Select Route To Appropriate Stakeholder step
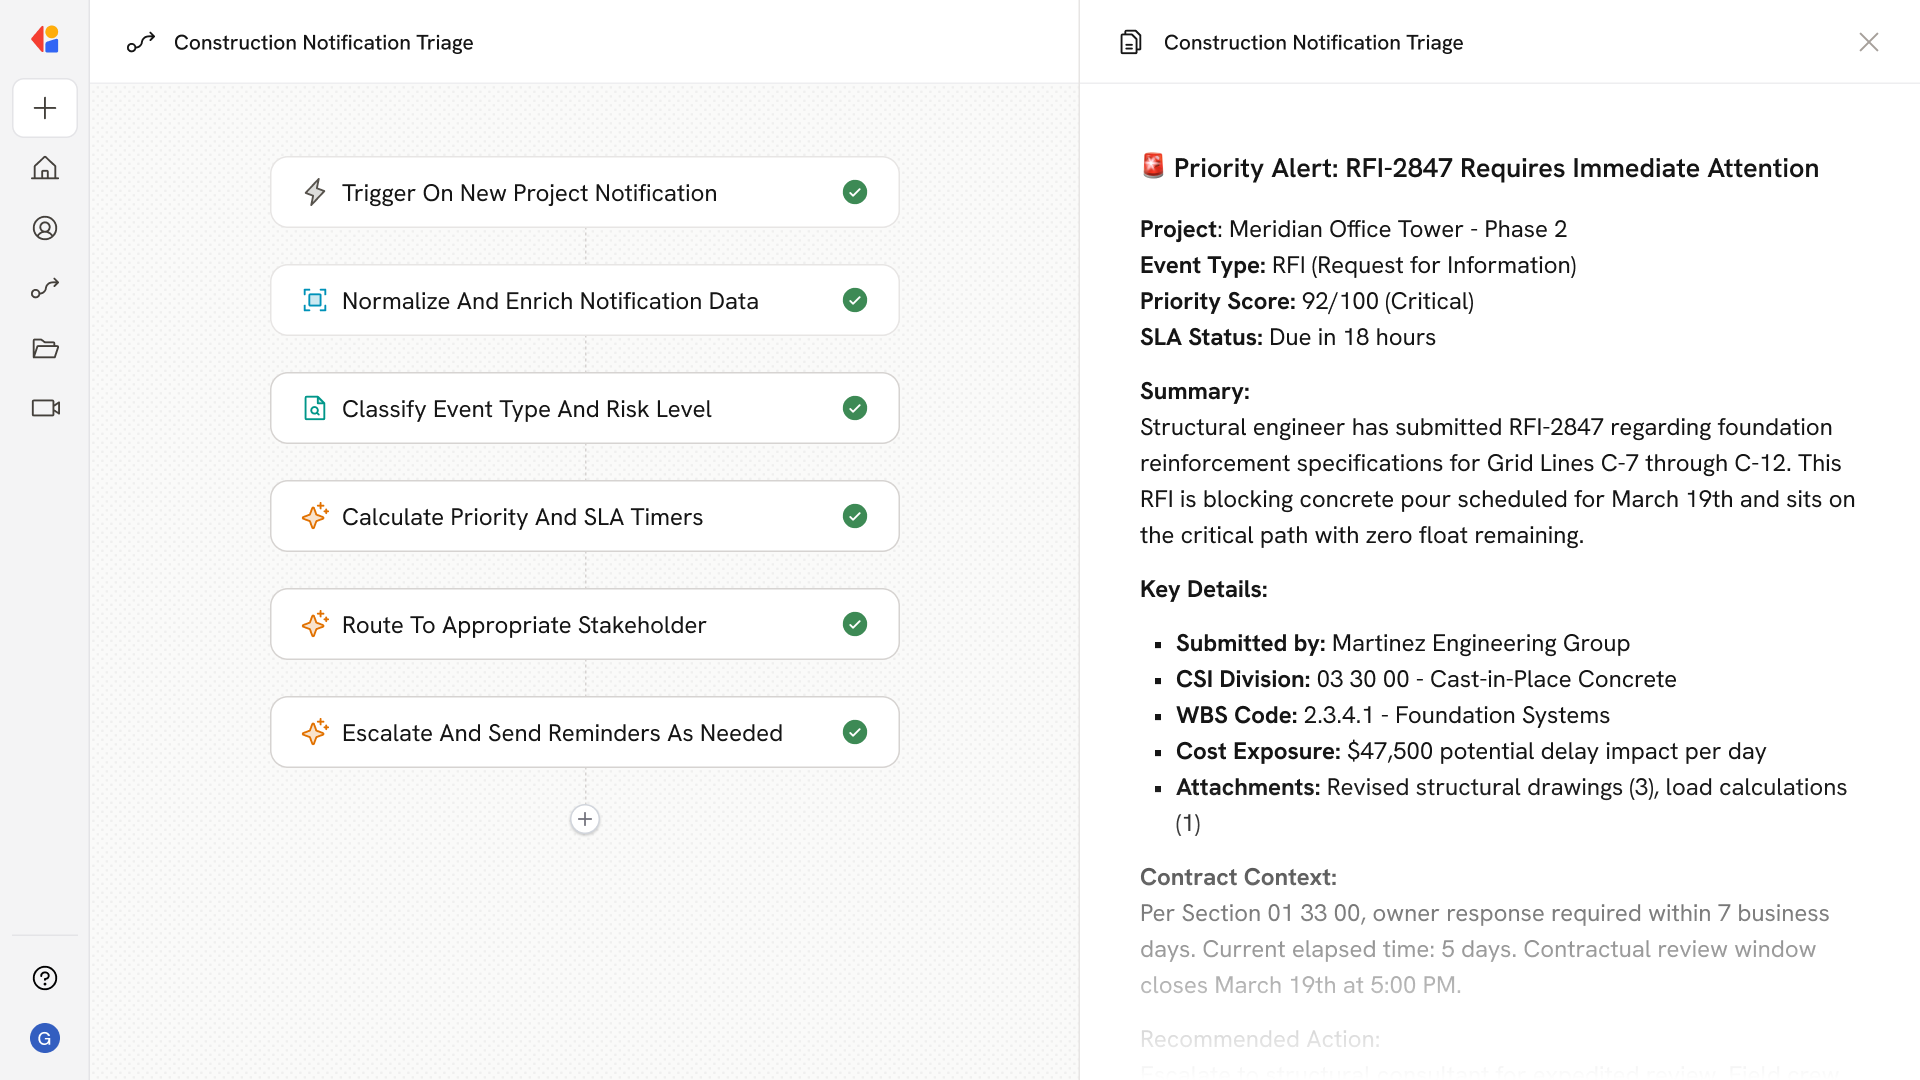 (x=524, y=624)
